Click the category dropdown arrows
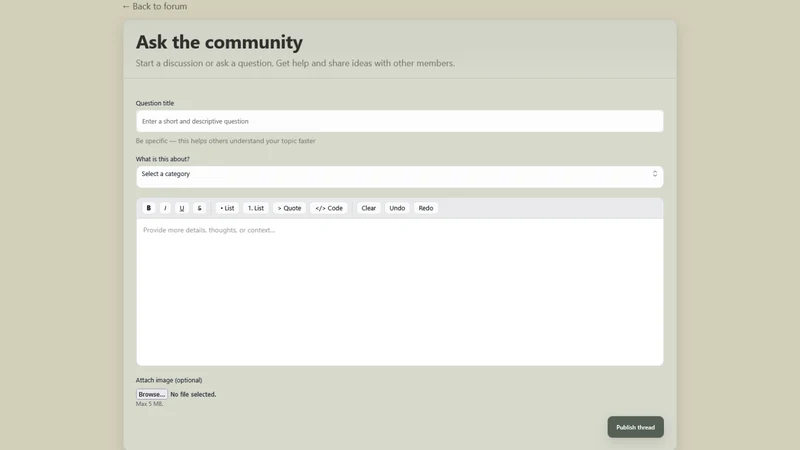The width and height of the screenshot is (800, 450). tap(655, 174)
